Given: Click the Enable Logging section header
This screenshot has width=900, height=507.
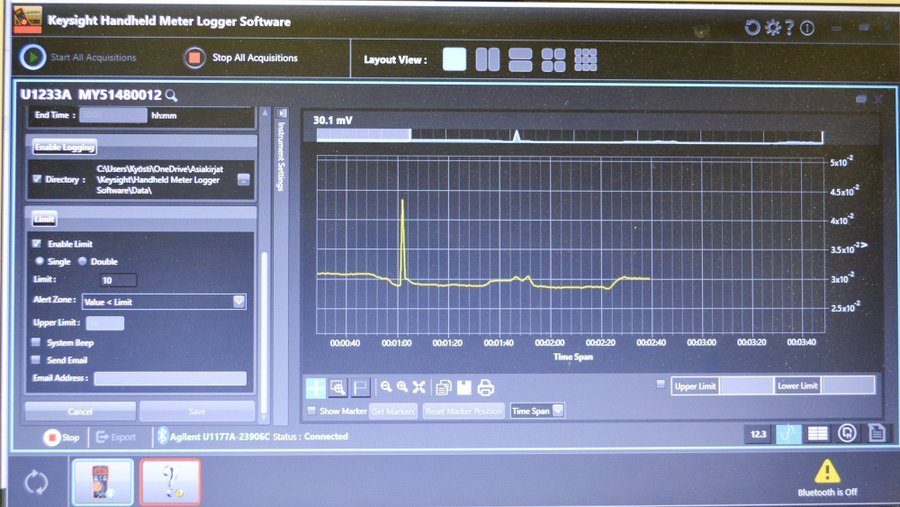Looking at the screenshot, I should click(64, 147).
